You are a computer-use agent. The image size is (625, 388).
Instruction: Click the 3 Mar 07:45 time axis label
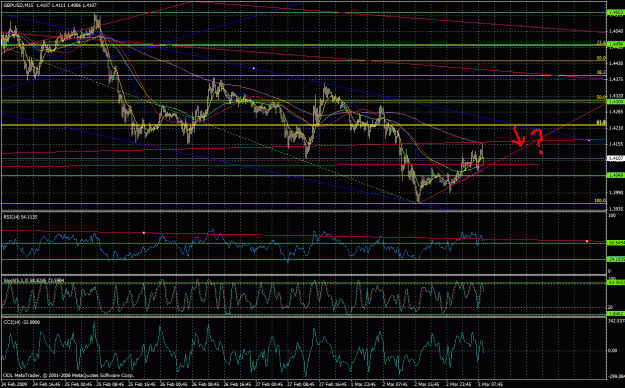pyautogui.click(x=491, y=385)
